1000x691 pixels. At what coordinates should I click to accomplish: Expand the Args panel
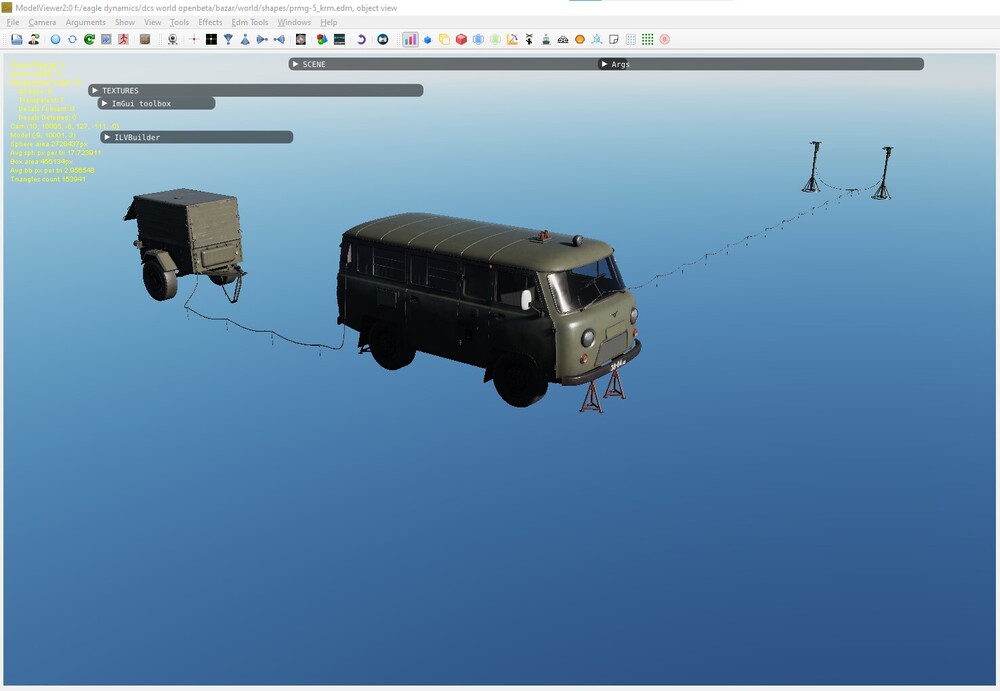604,64
